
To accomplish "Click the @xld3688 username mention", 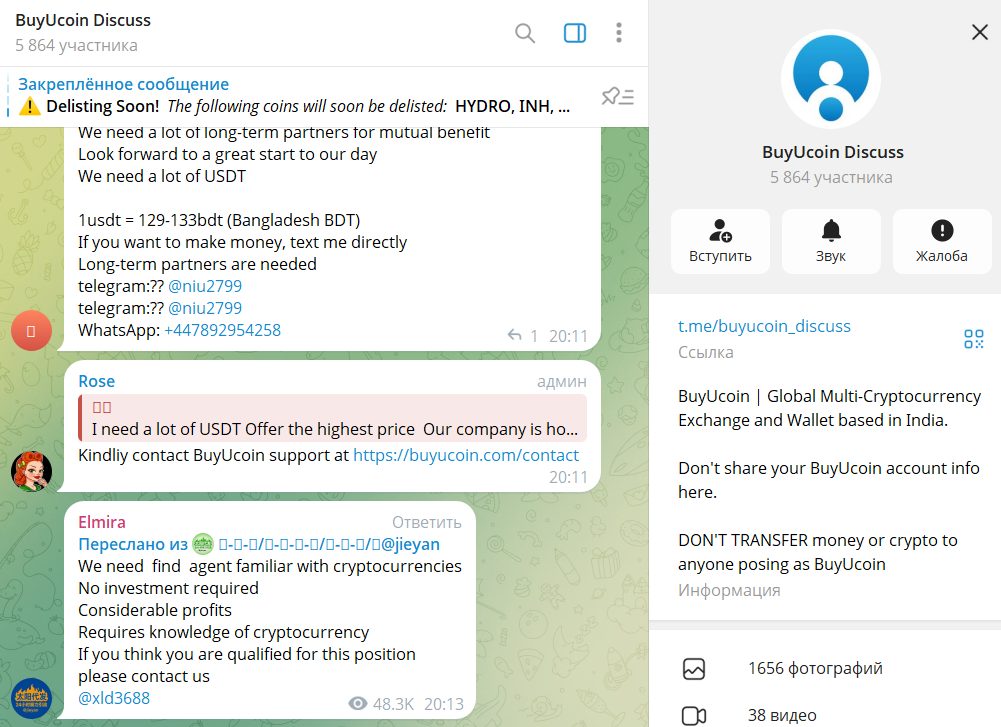I will 114,698.
